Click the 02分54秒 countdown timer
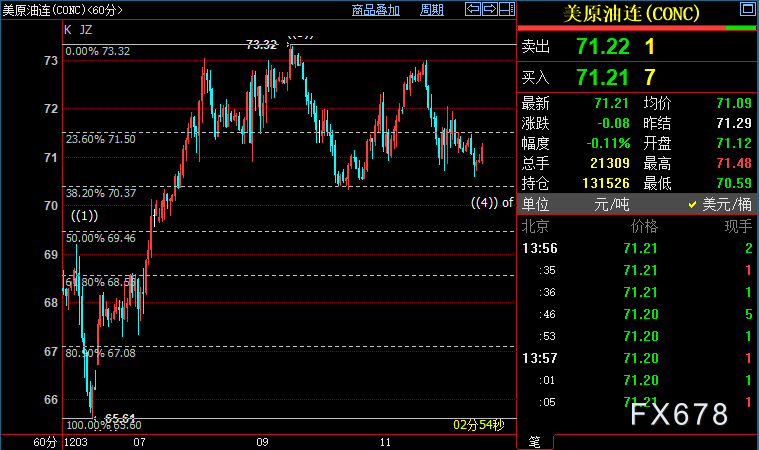Viewport: 759px width, 450px height. click(x=479, y=425)
